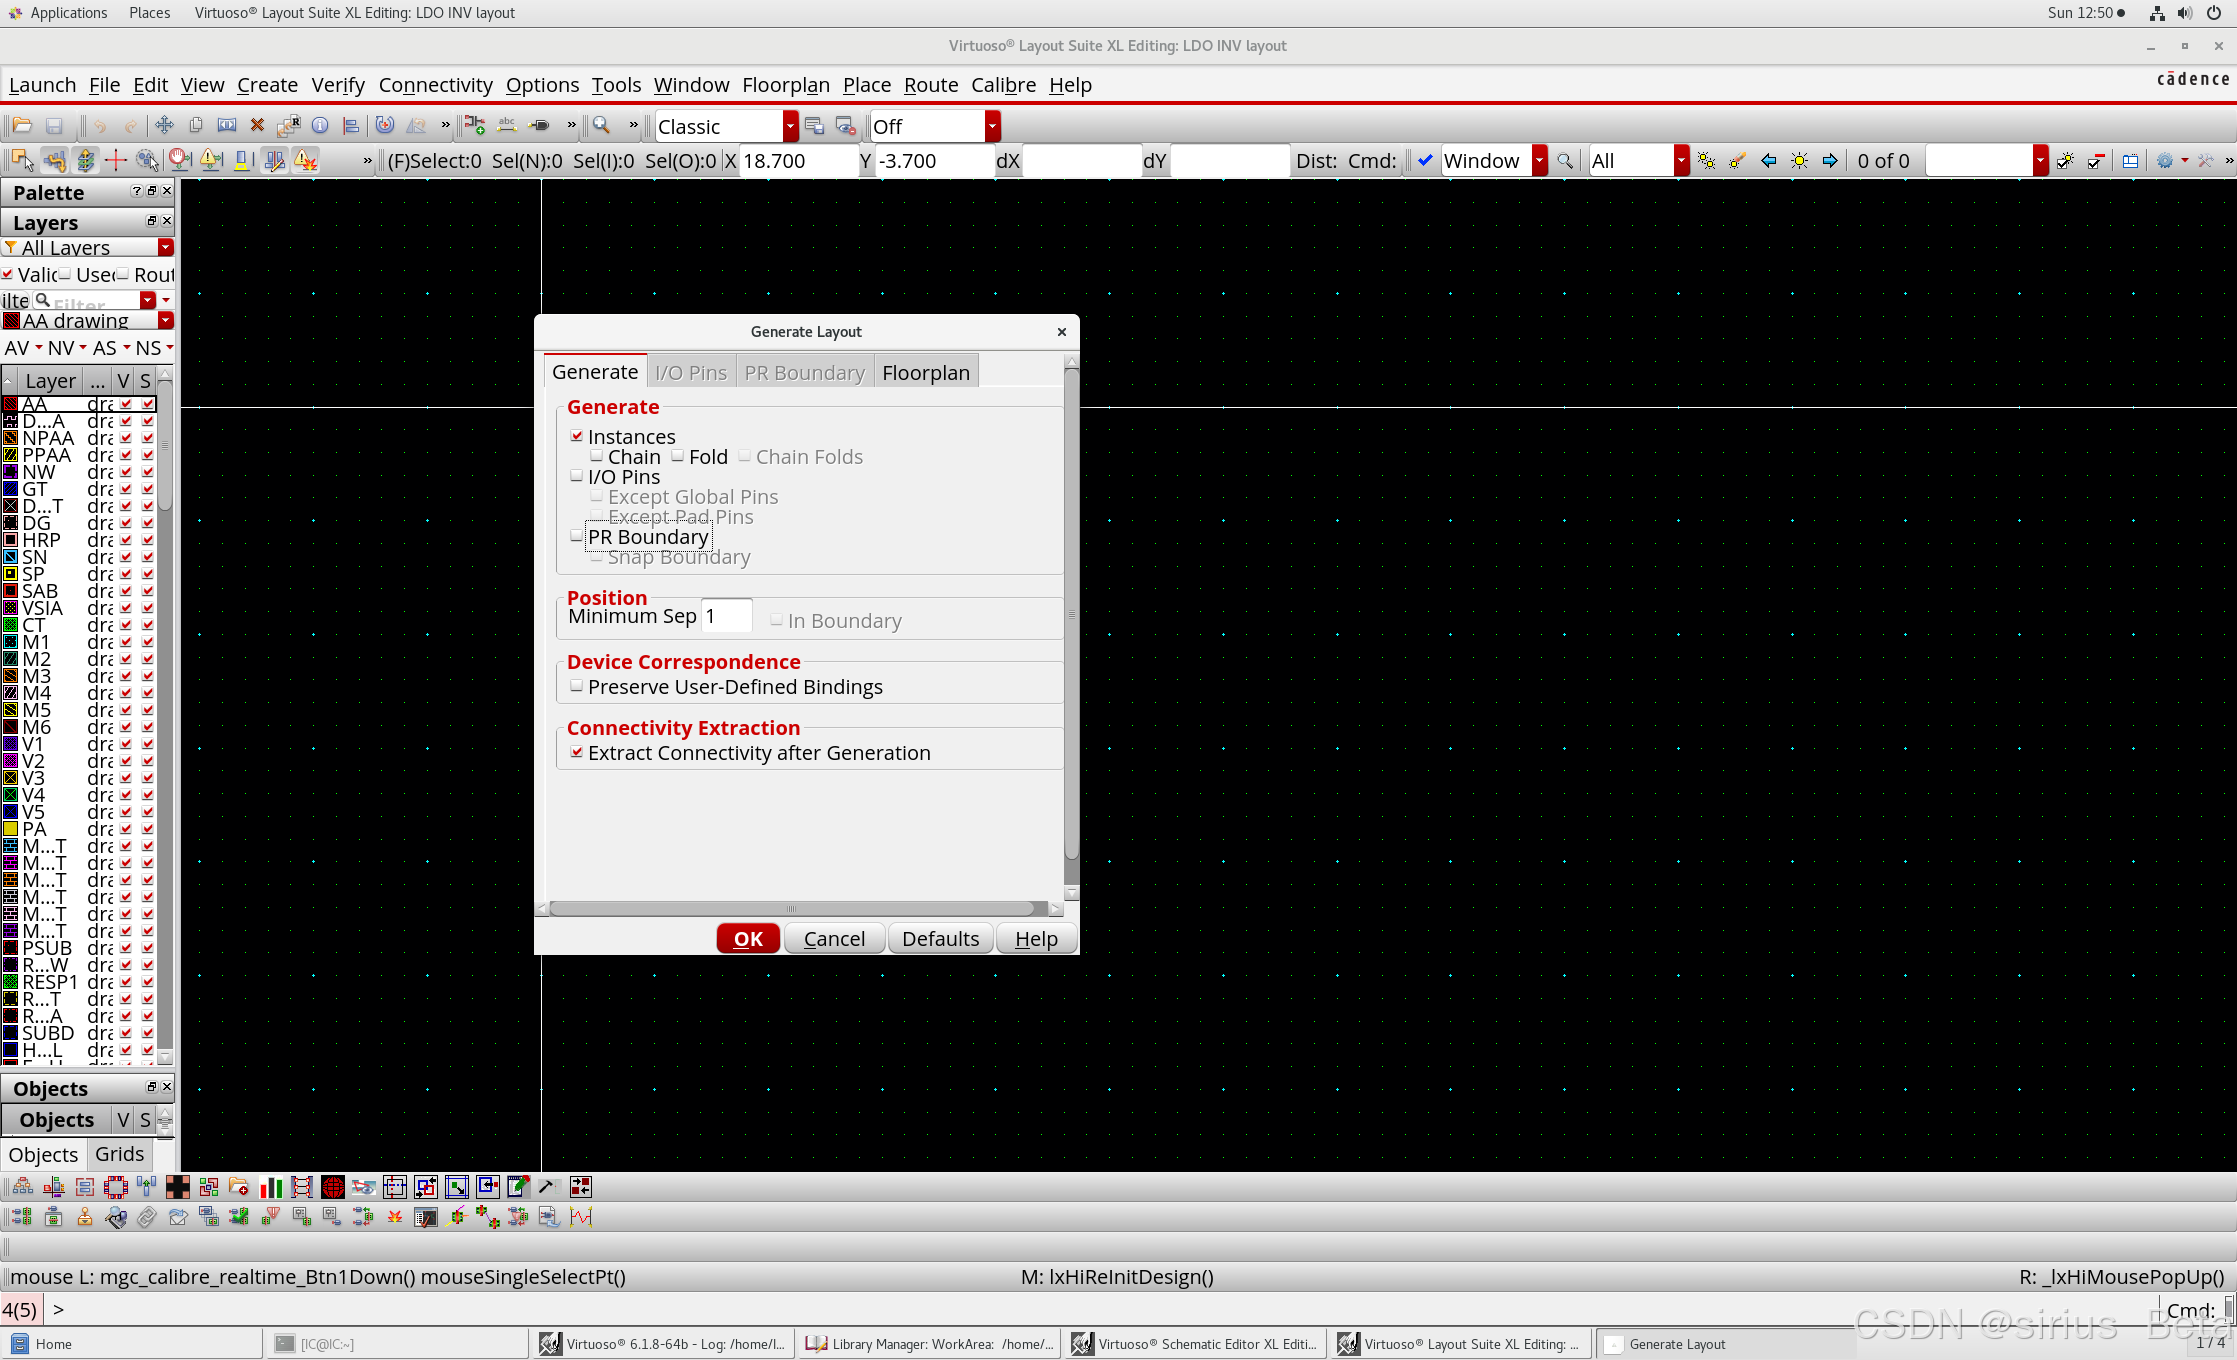
Task: Check the I/O Pins checkbox
Action: [577, 476]
